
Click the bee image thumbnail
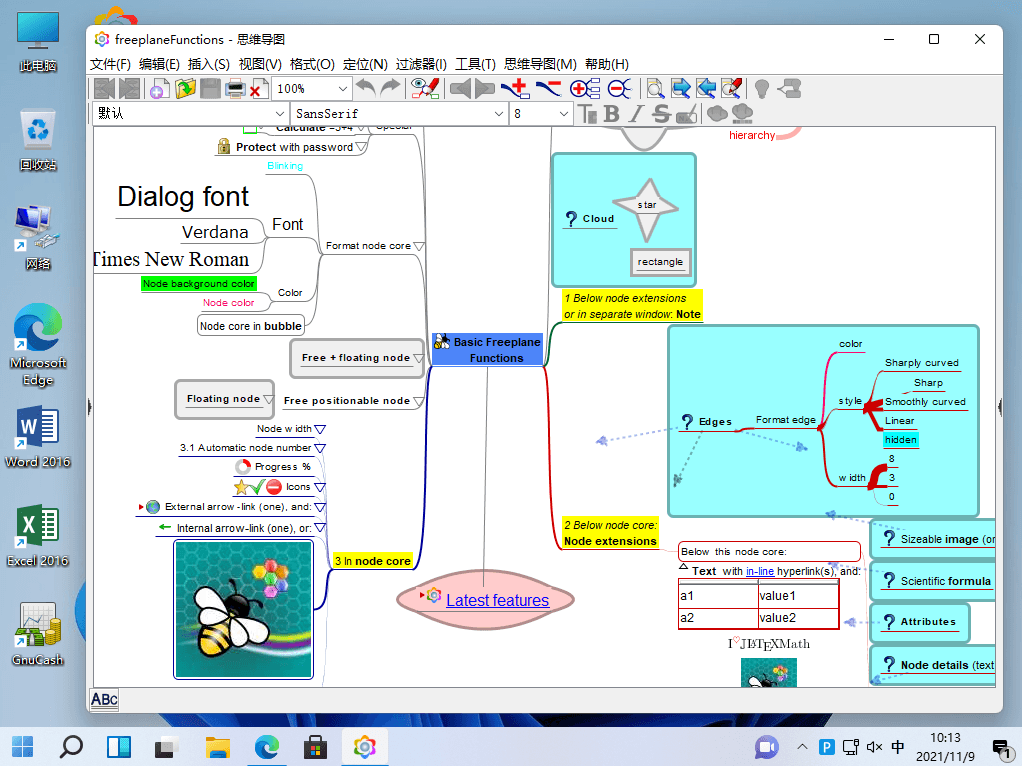pyautogui.click(x=243, y=610)
